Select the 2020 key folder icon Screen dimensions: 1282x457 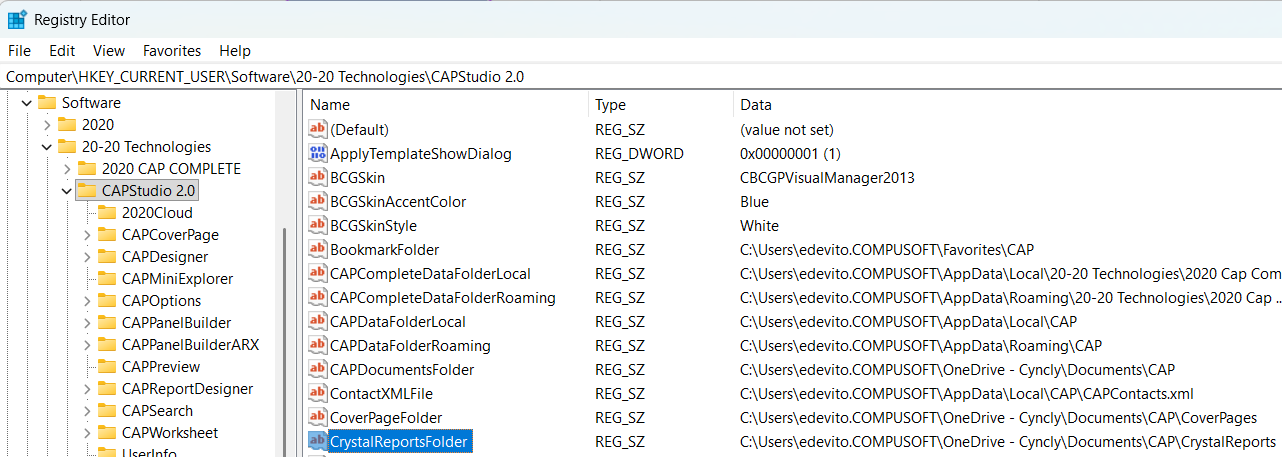(x=67, y=124)
